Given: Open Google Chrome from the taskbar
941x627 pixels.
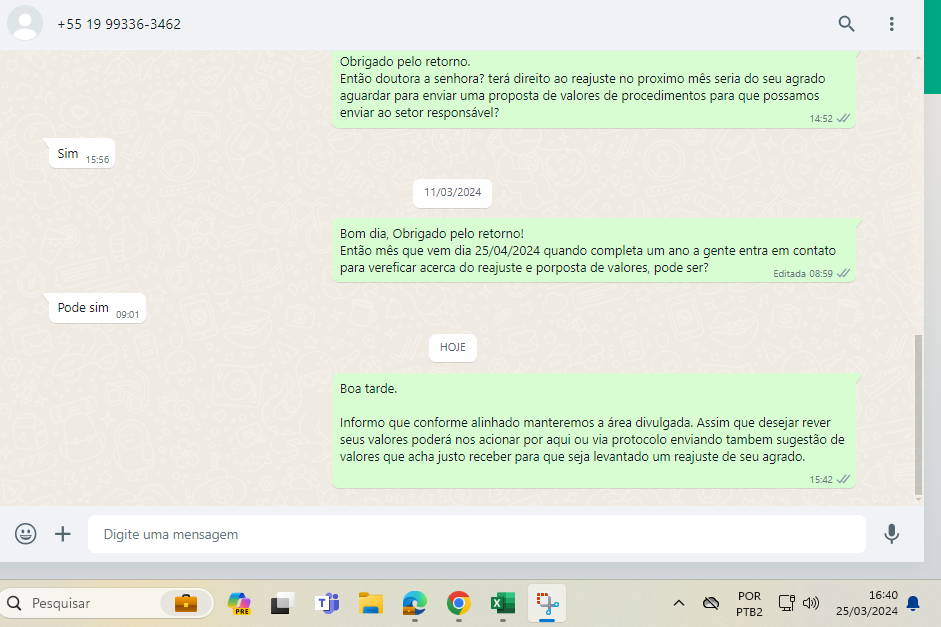Looking at the screenshot, I should (459, 603).
